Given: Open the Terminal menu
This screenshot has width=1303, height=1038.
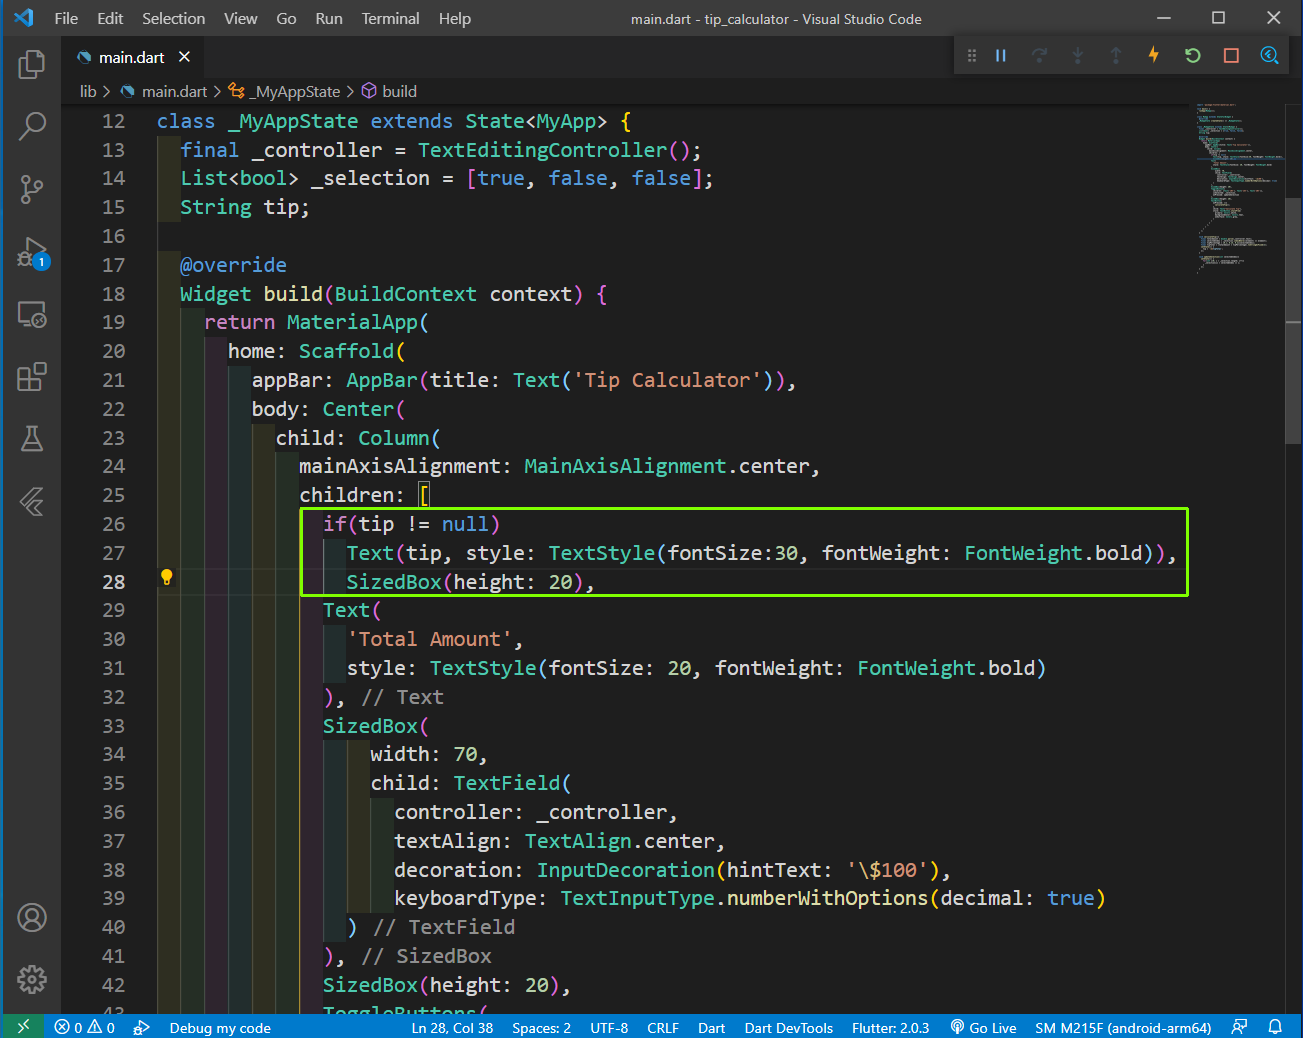Looking at the screenshot, I should point(390,18).
